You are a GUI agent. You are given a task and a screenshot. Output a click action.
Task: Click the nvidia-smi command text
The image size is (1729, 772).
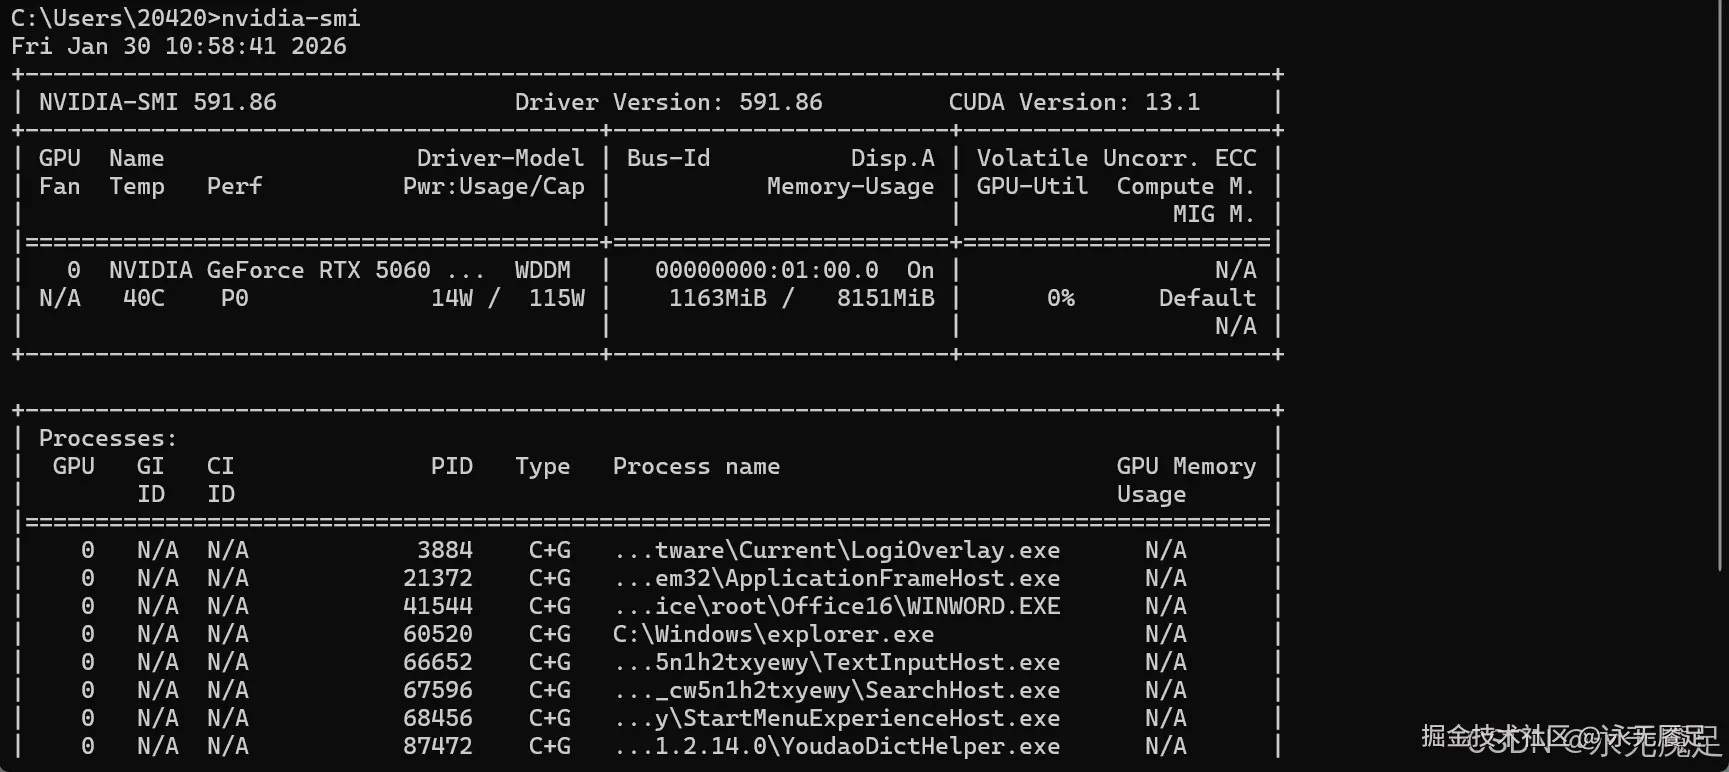point(290,18)
